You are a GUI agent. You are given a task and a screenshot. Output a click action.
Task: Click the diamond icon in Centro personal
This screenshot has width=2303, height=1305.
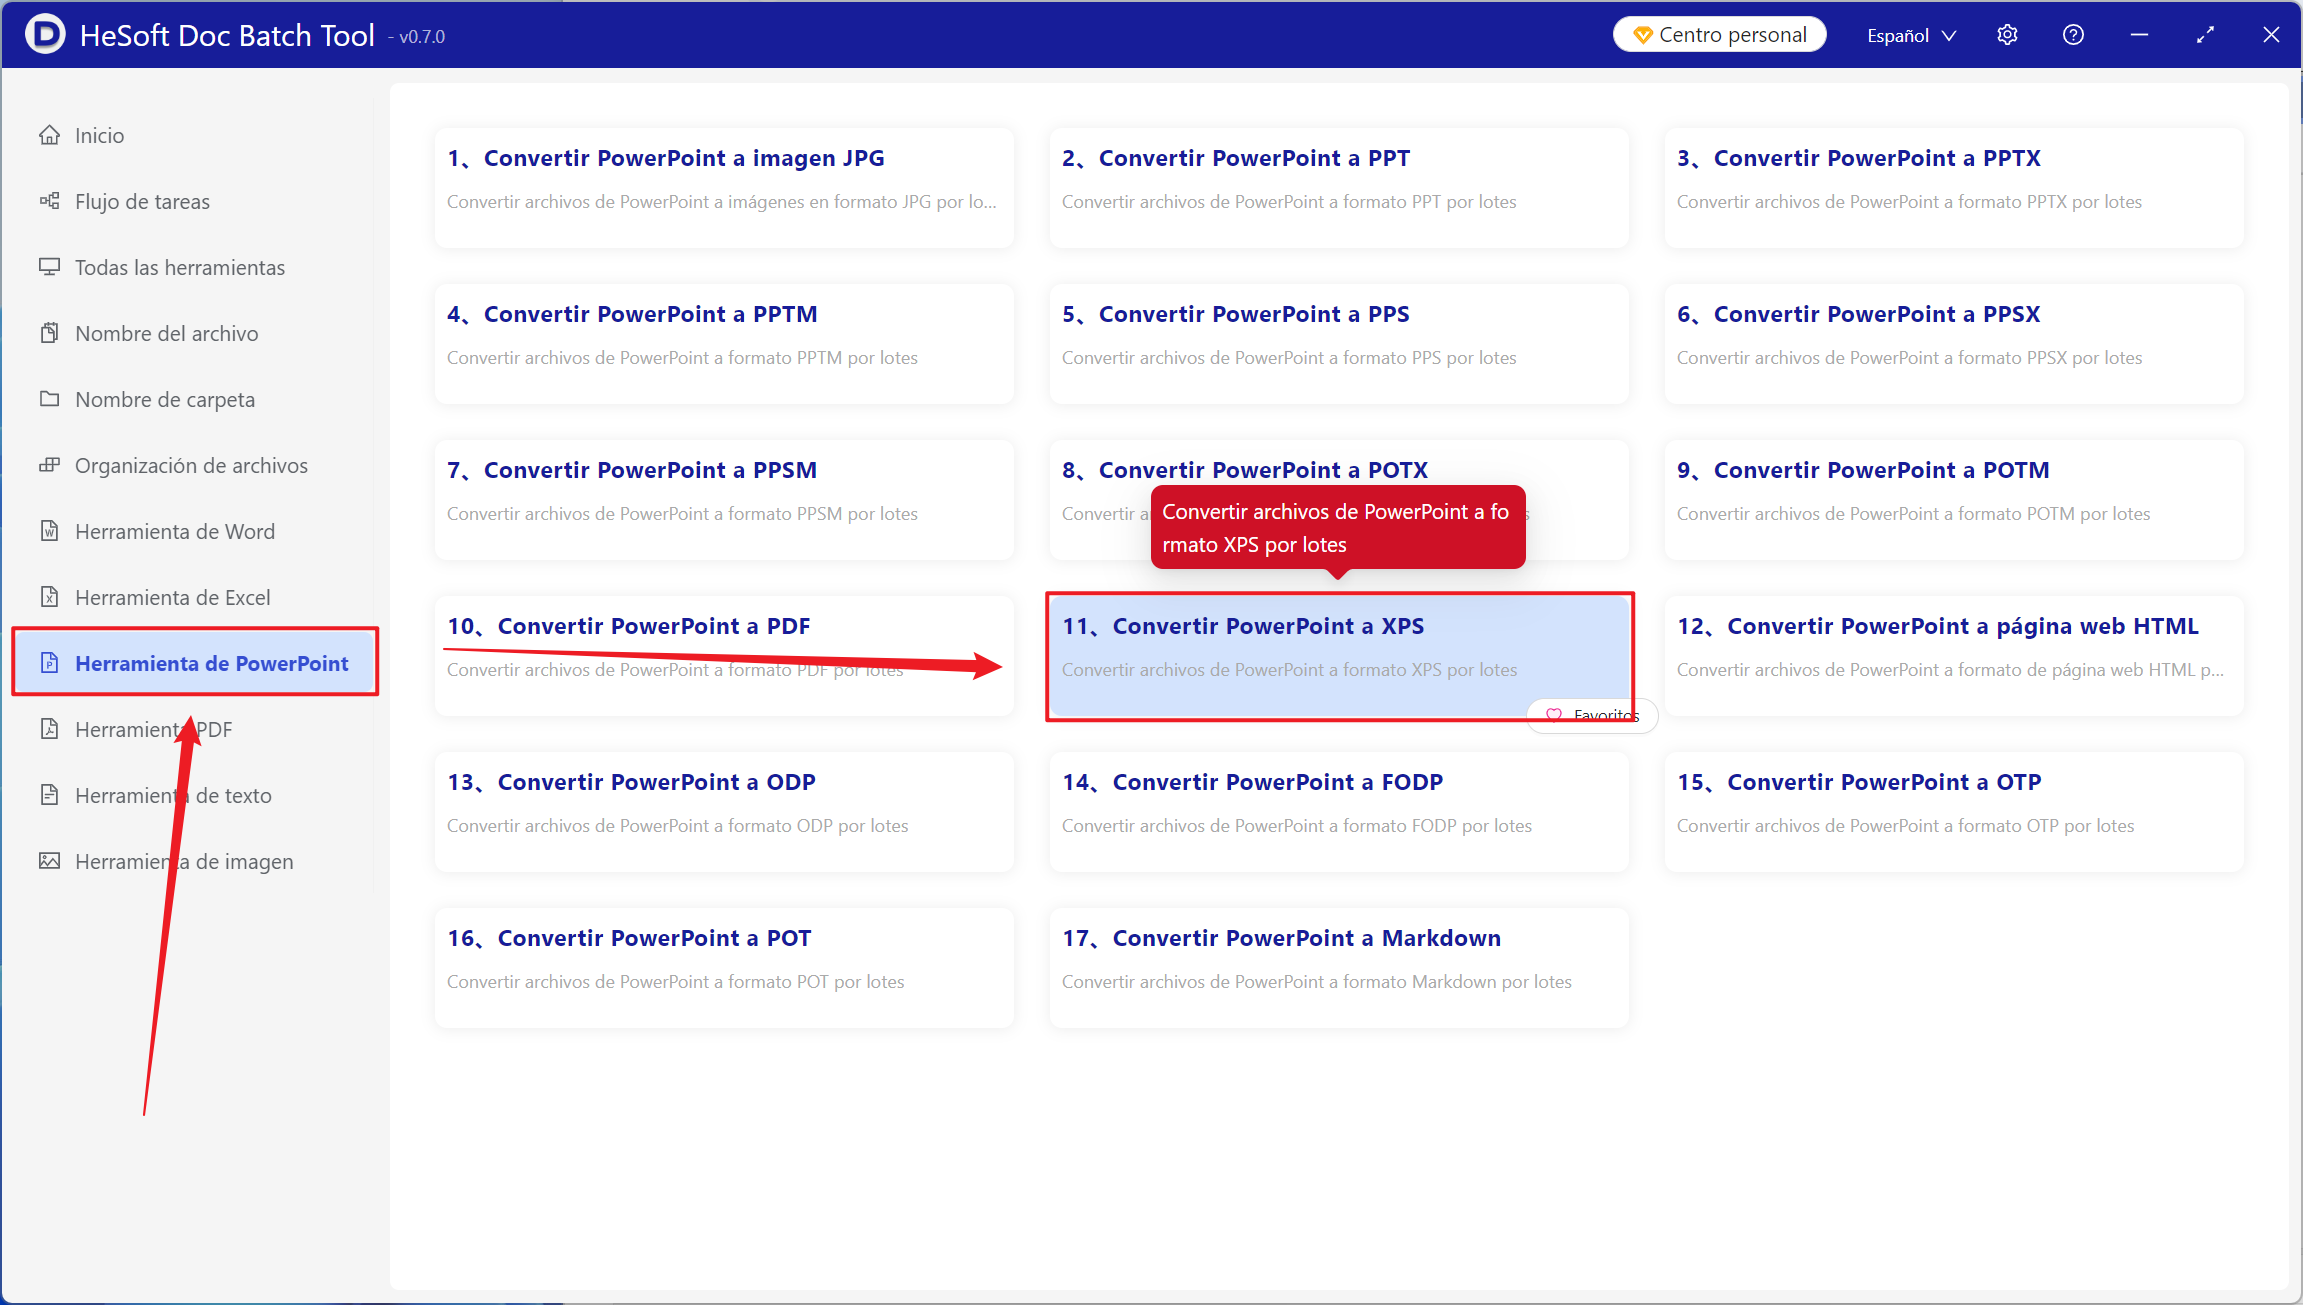tap(1642, 35)
